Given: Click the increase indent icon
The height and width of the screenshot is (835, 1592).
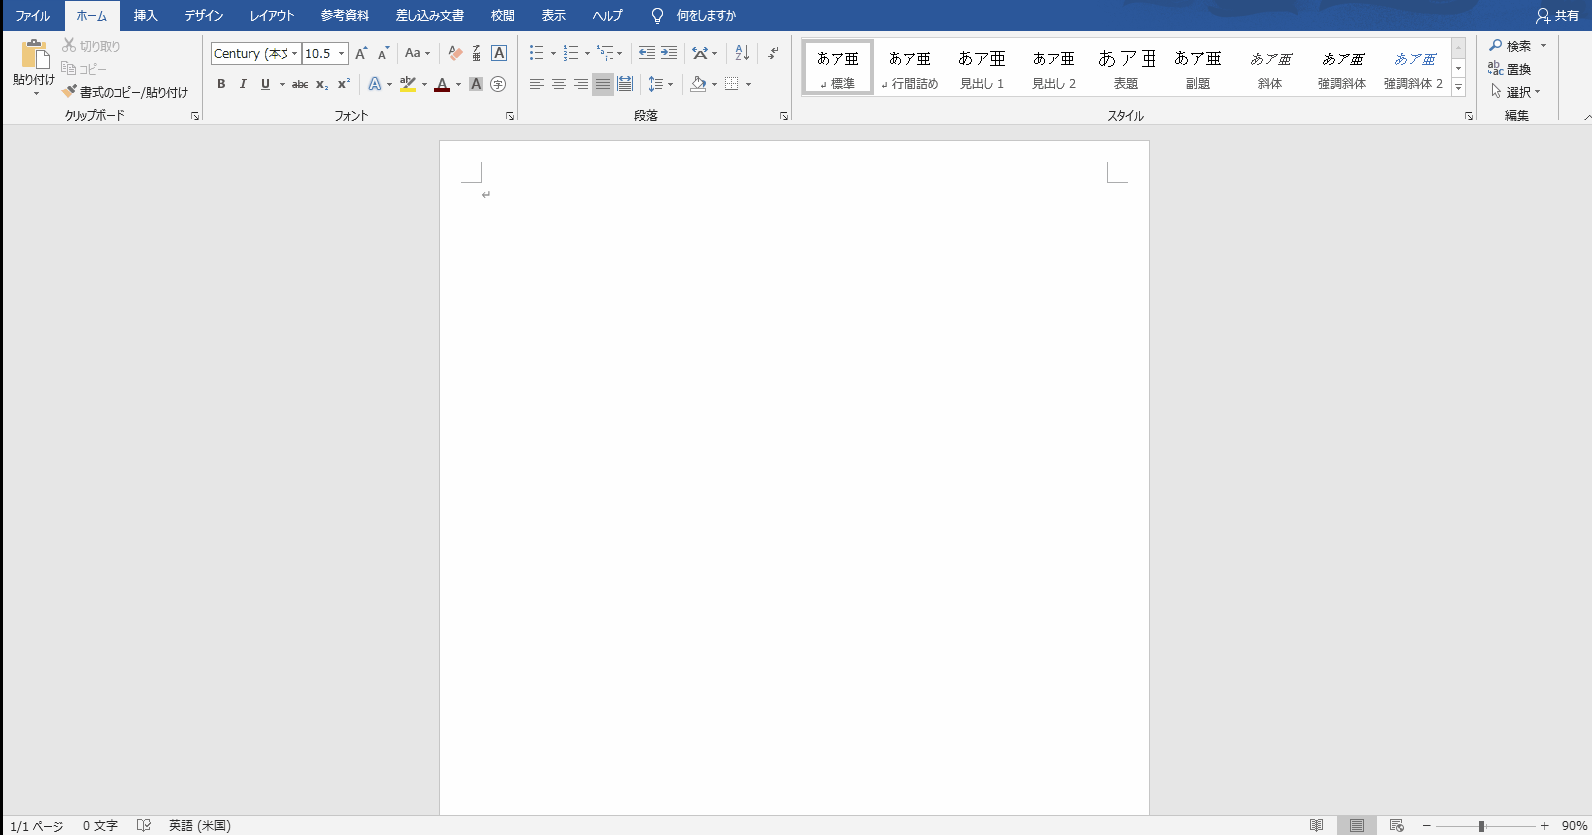Looking at the screenshot, I should 669,53.
